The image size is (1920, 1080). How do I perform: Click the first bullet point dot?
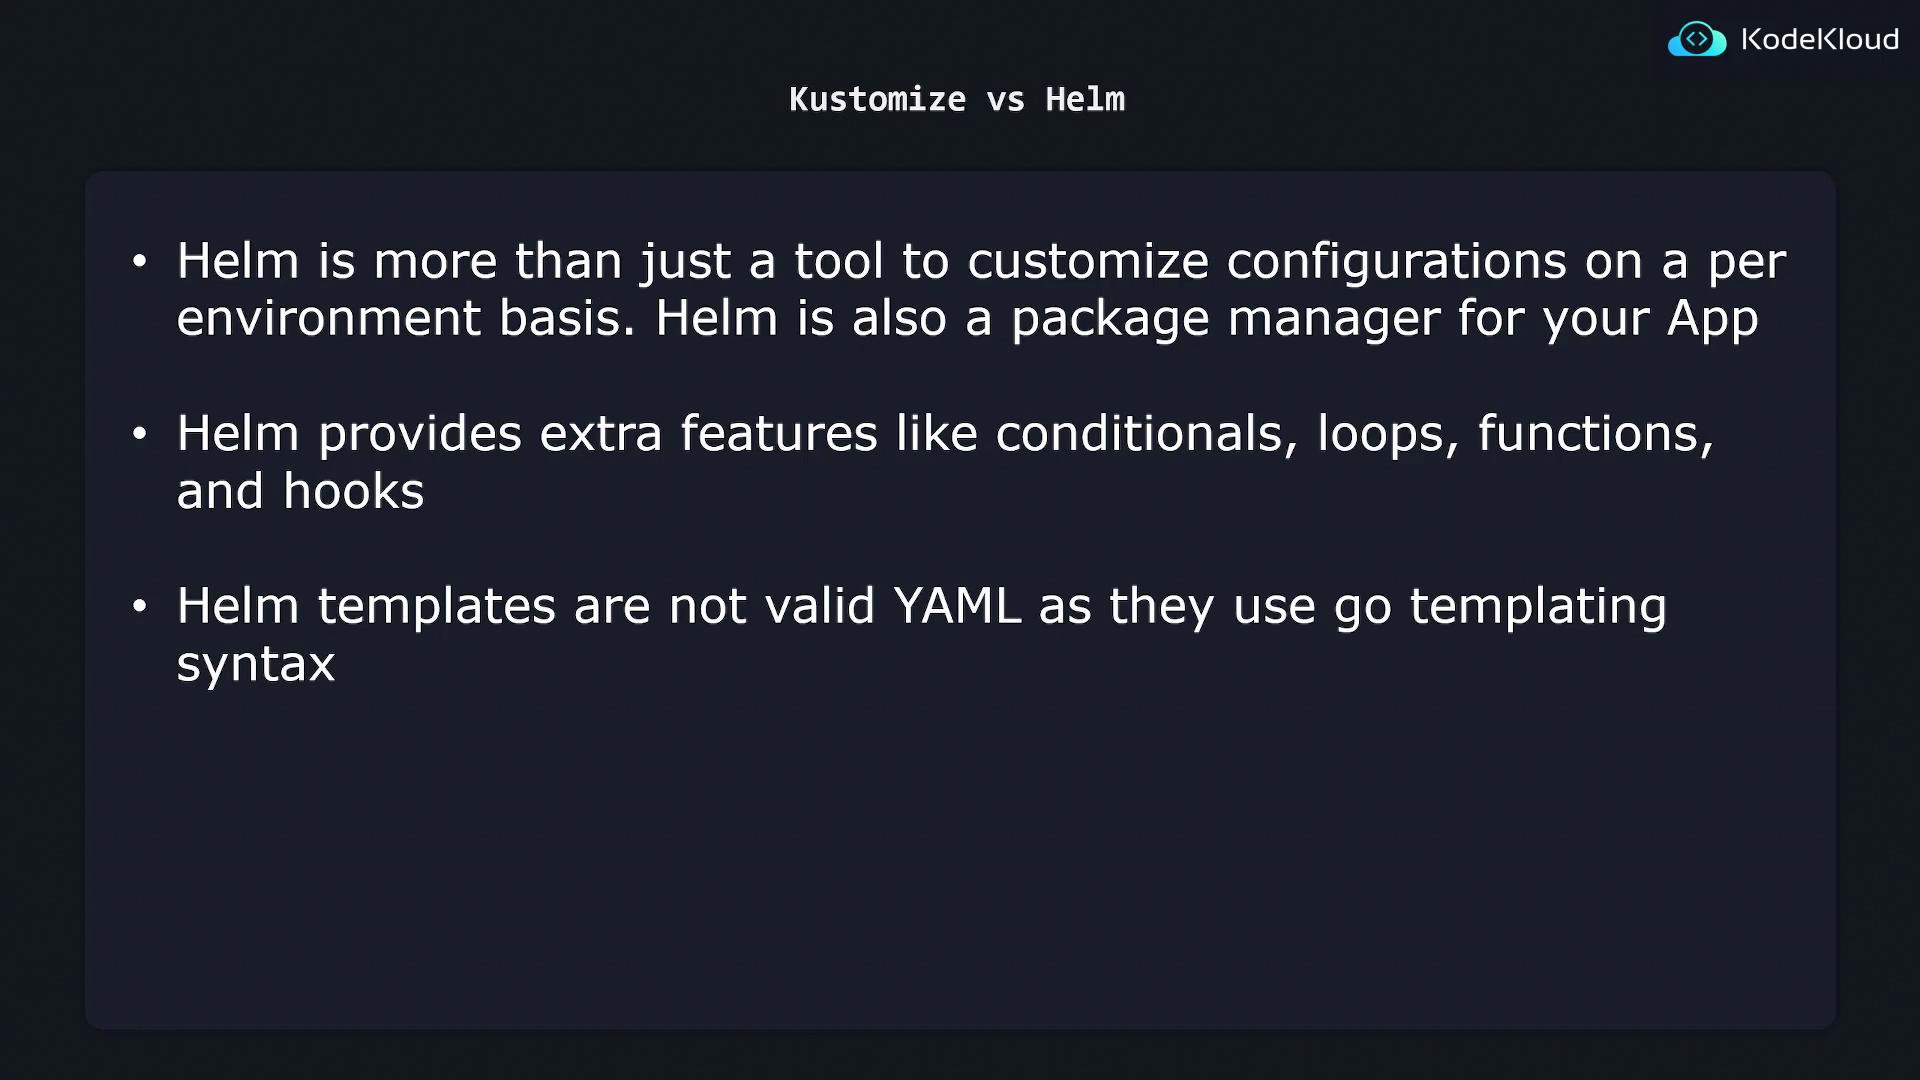click(140, 262)
